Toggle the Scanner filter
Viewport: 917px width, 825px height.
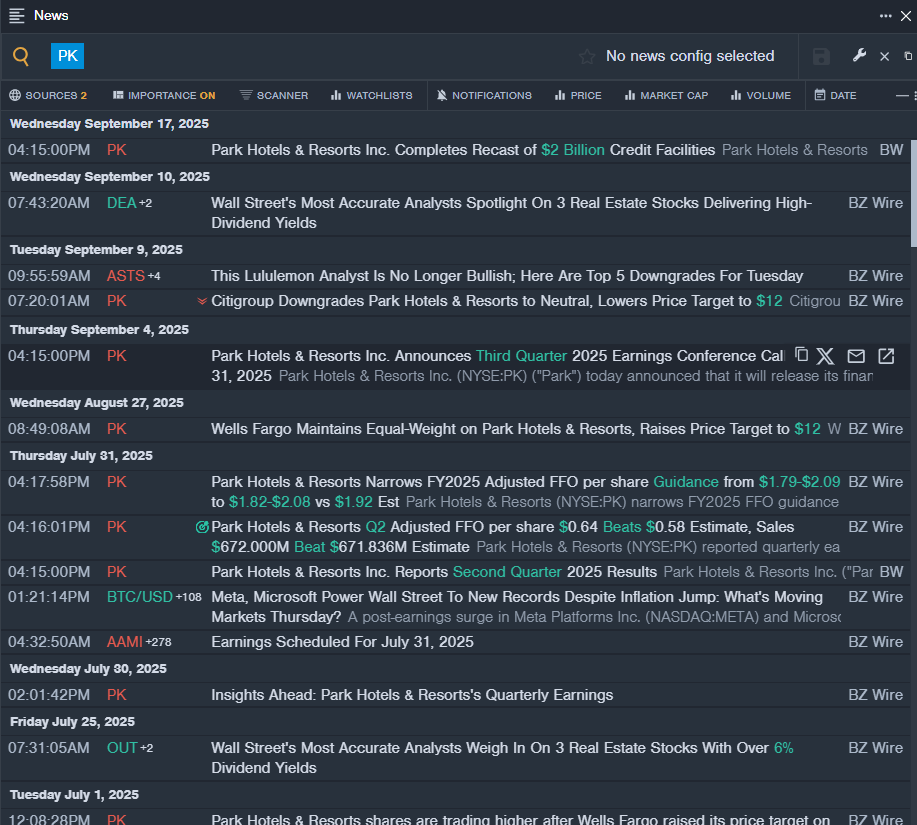pos(274,96)
